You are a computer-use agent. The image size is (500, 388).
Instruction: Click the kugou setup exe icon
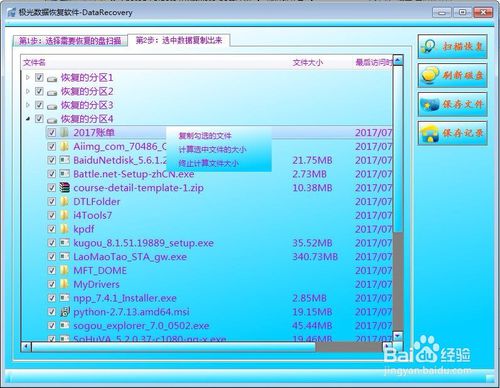click(64, 242)
